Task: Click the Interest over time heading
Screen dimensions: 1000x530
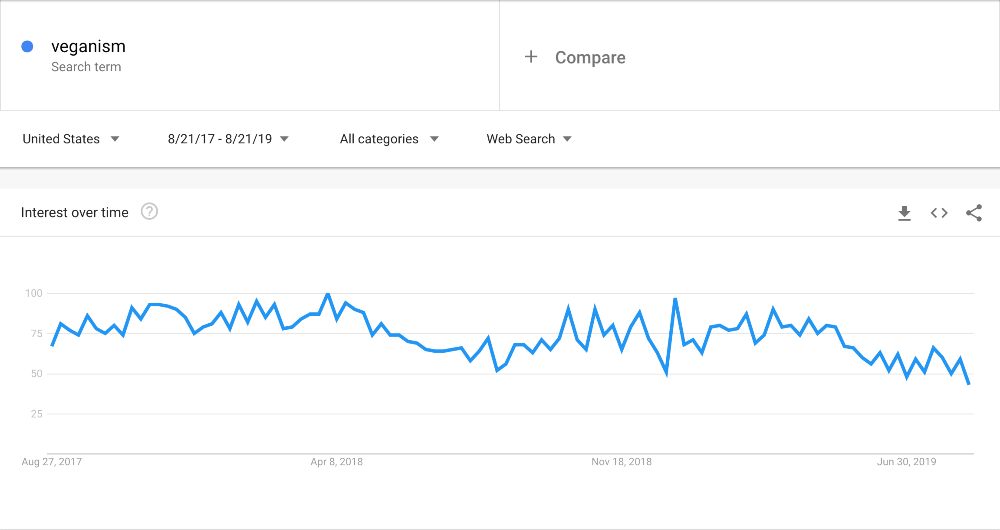Action: (75, 212)
